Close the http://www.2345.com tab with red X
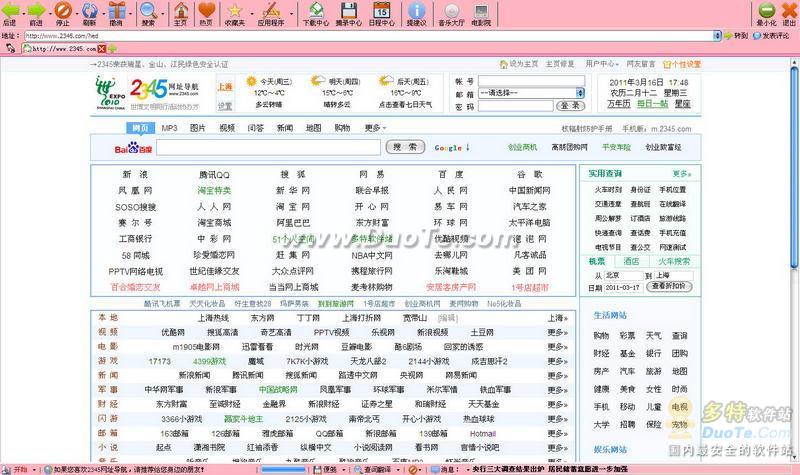 [102, 49]
